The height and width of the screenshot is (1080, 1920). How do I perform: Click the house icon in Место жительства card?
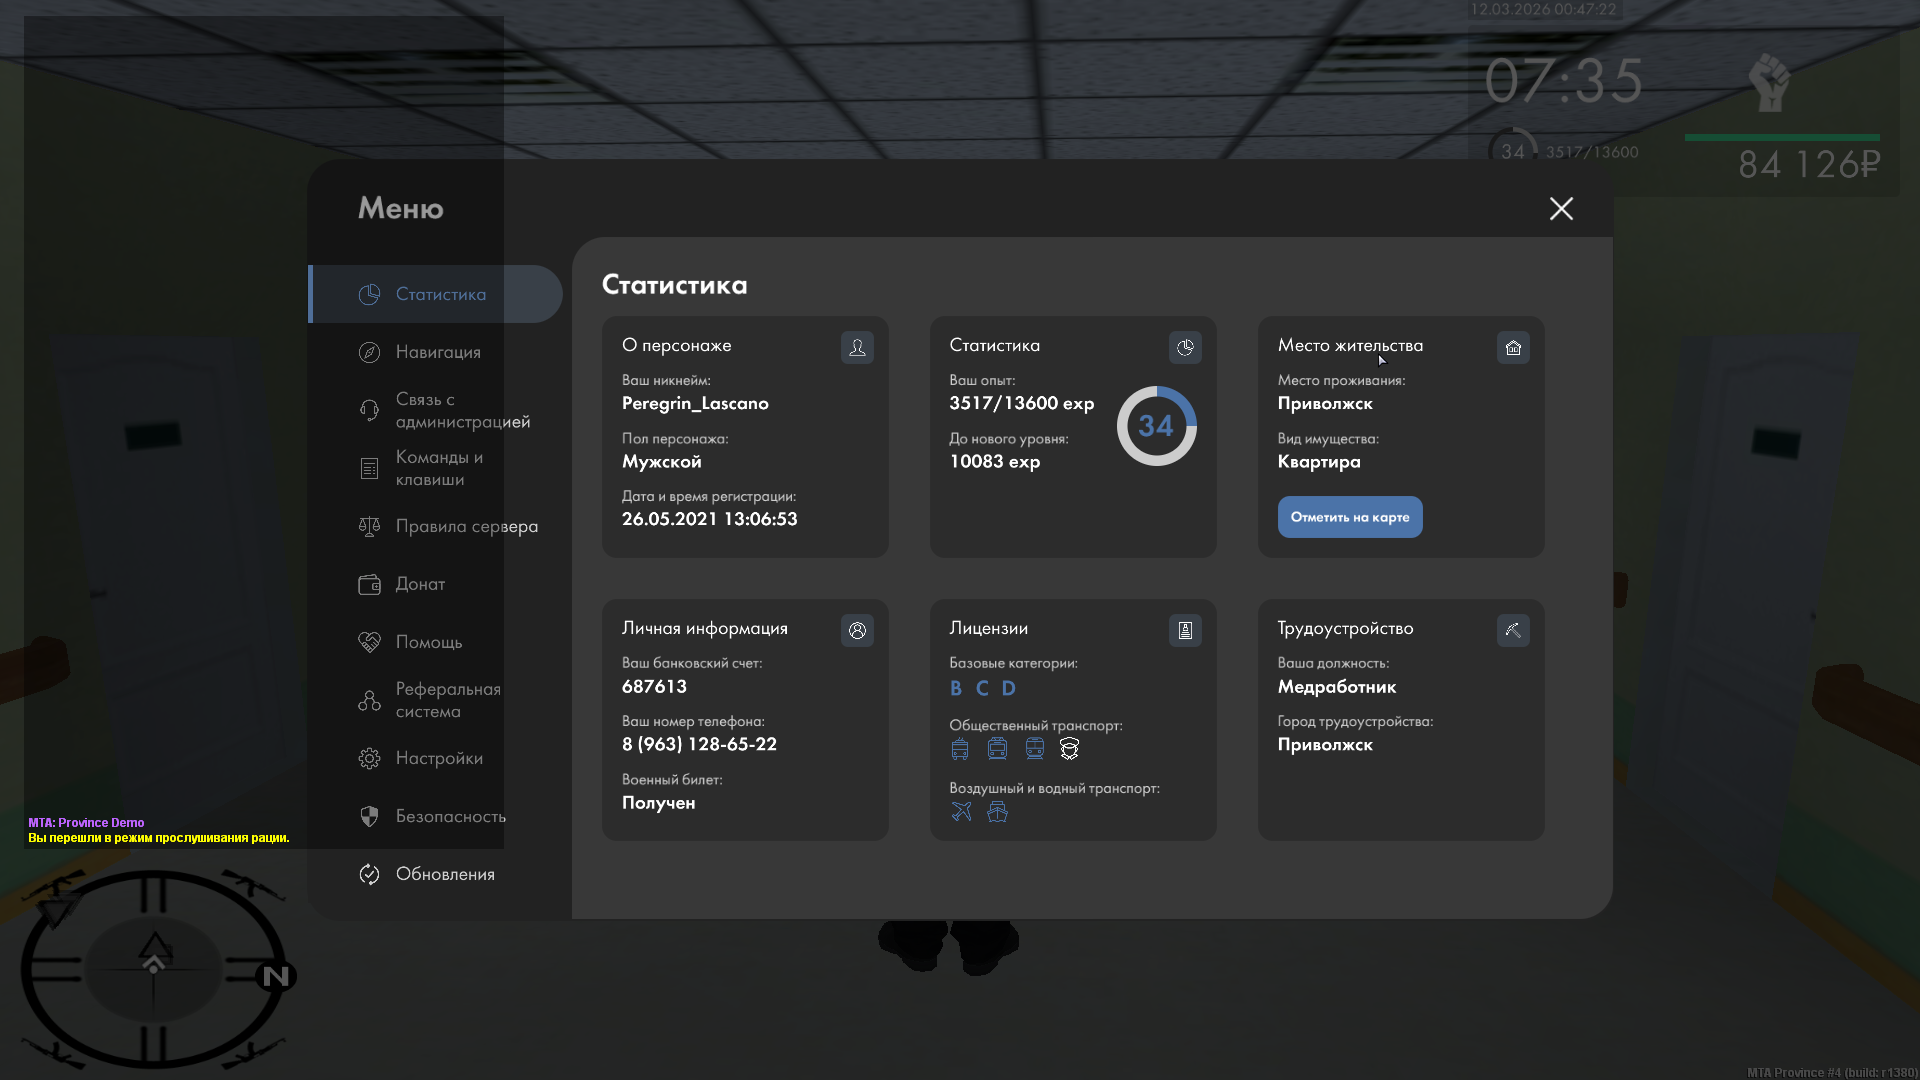[1513, 347]
